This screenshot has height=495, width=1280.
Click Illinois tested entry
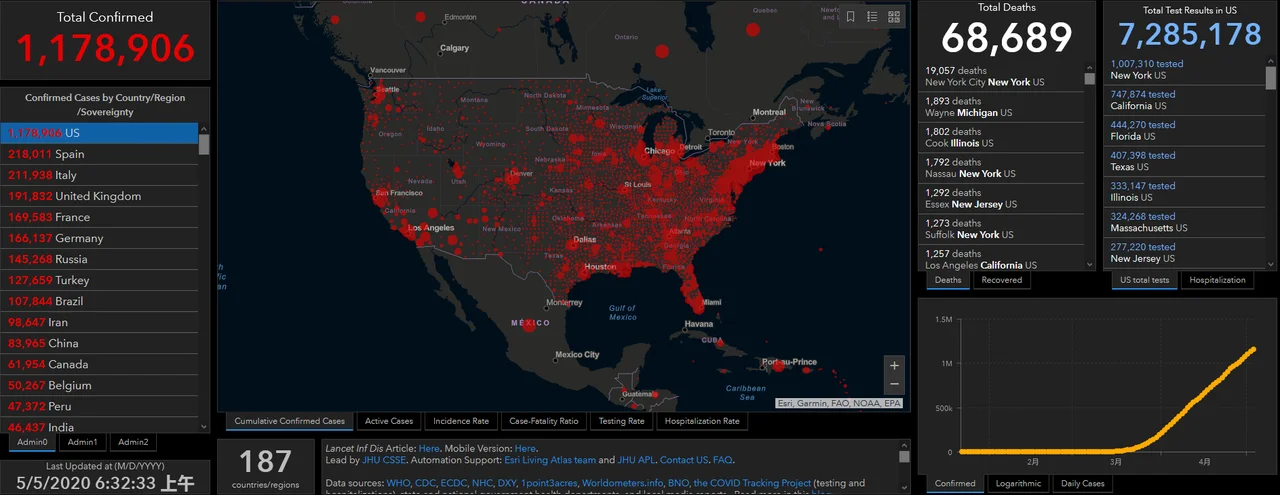click(1185, 191)
